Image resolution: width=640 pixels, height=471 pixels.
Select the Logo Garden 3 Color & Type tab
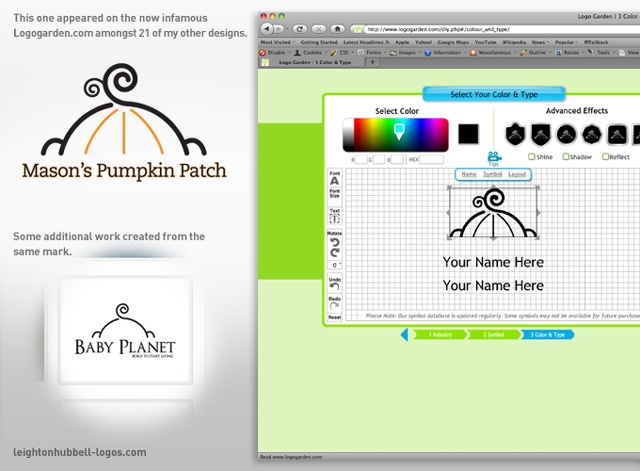(x=310, y=62)
